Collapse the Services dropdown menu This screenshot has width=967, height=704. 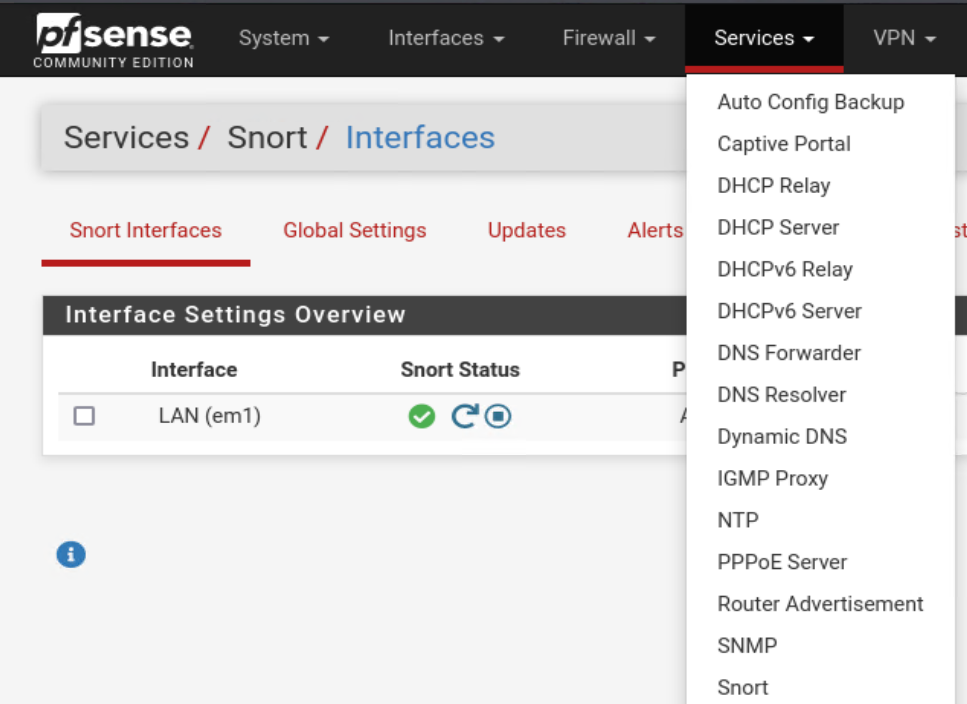(x=764, y=38)
